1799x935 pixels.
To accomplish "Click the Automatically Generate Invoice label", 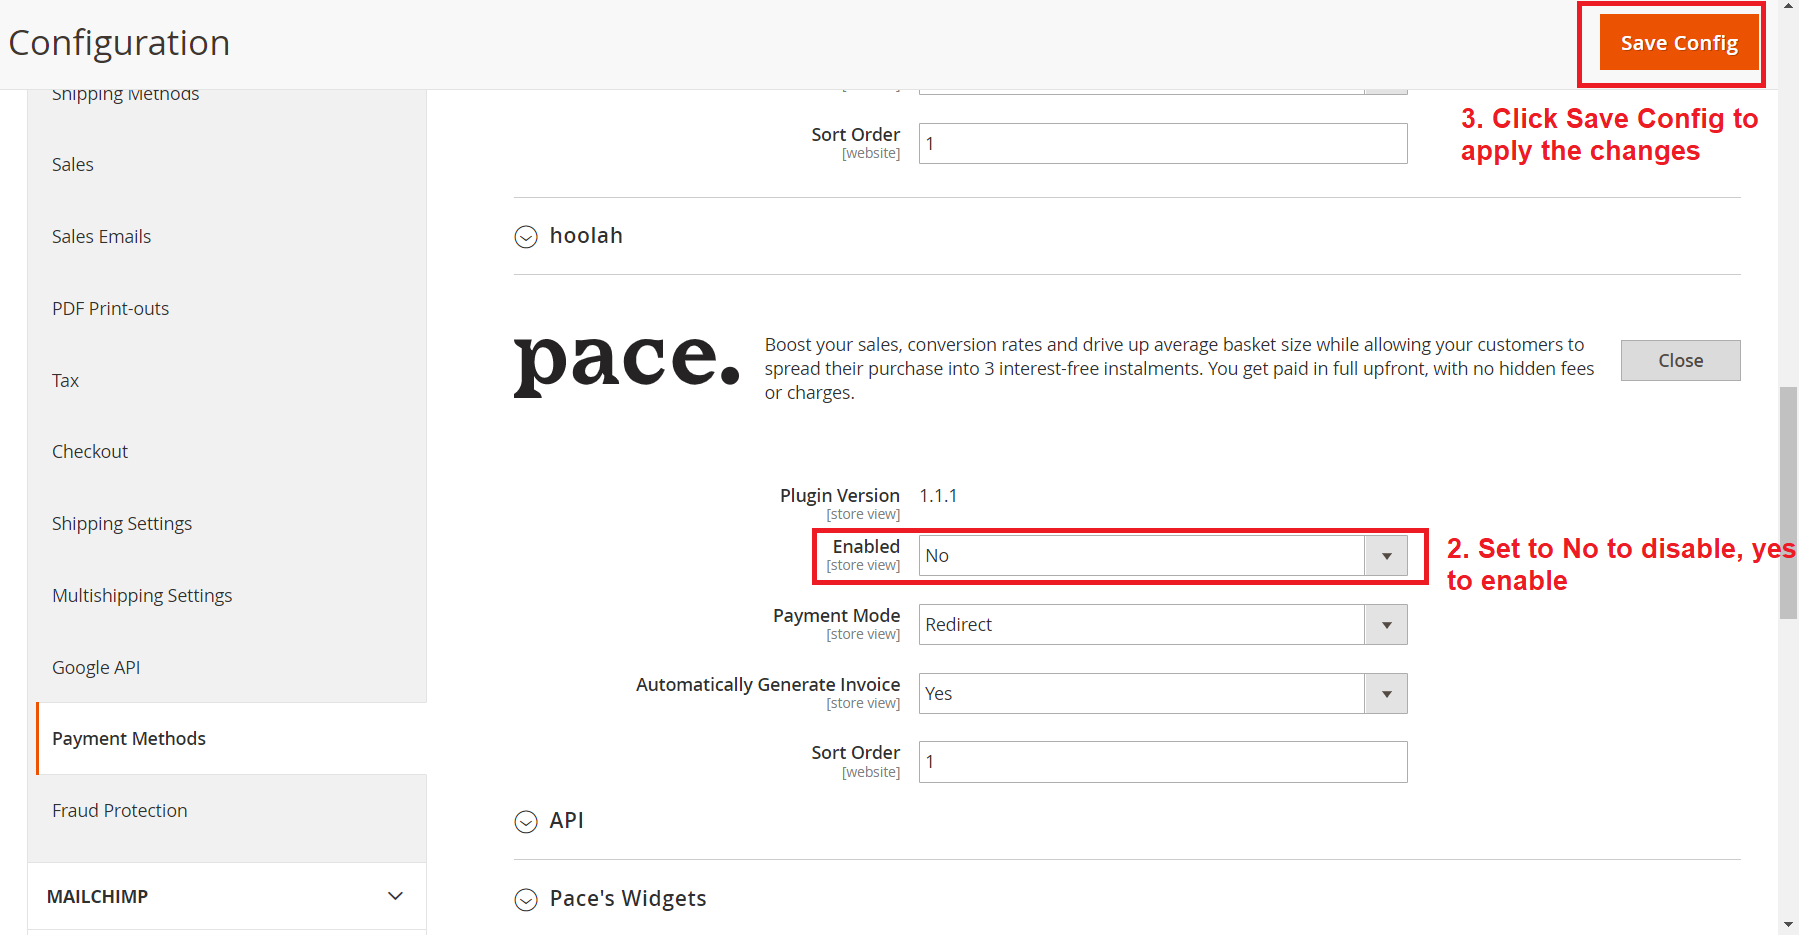I will pos(768,685).
